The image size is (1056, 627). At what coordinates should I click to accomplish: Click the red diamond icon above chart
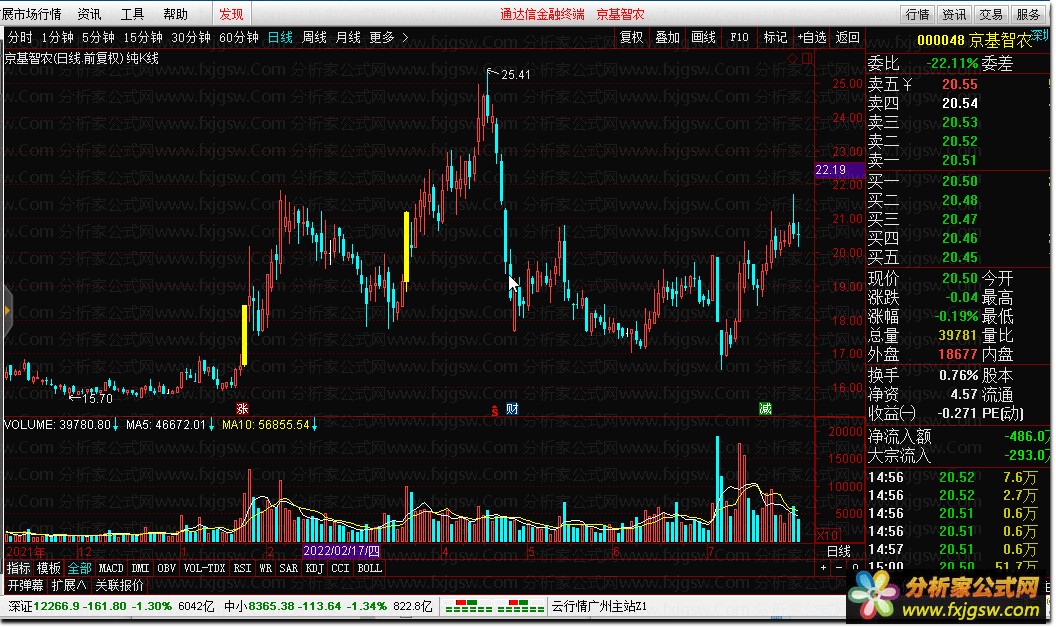(792, 59)
